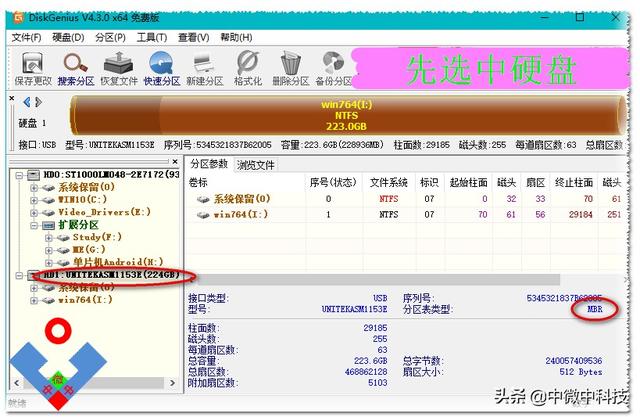
Task: Select Study(F:) partition in tree
Action: tap(97, 237)
